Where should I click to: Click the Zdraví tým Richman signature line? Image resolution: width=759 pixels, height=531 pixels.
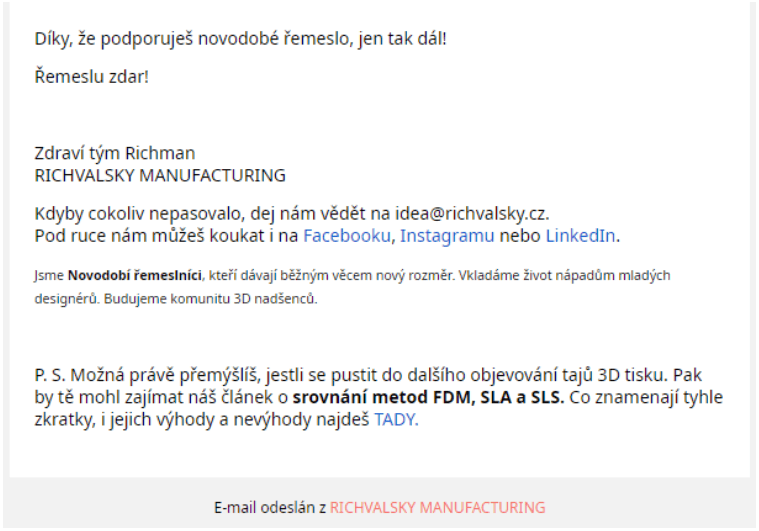pyautogui.click(x=115, y=153)
